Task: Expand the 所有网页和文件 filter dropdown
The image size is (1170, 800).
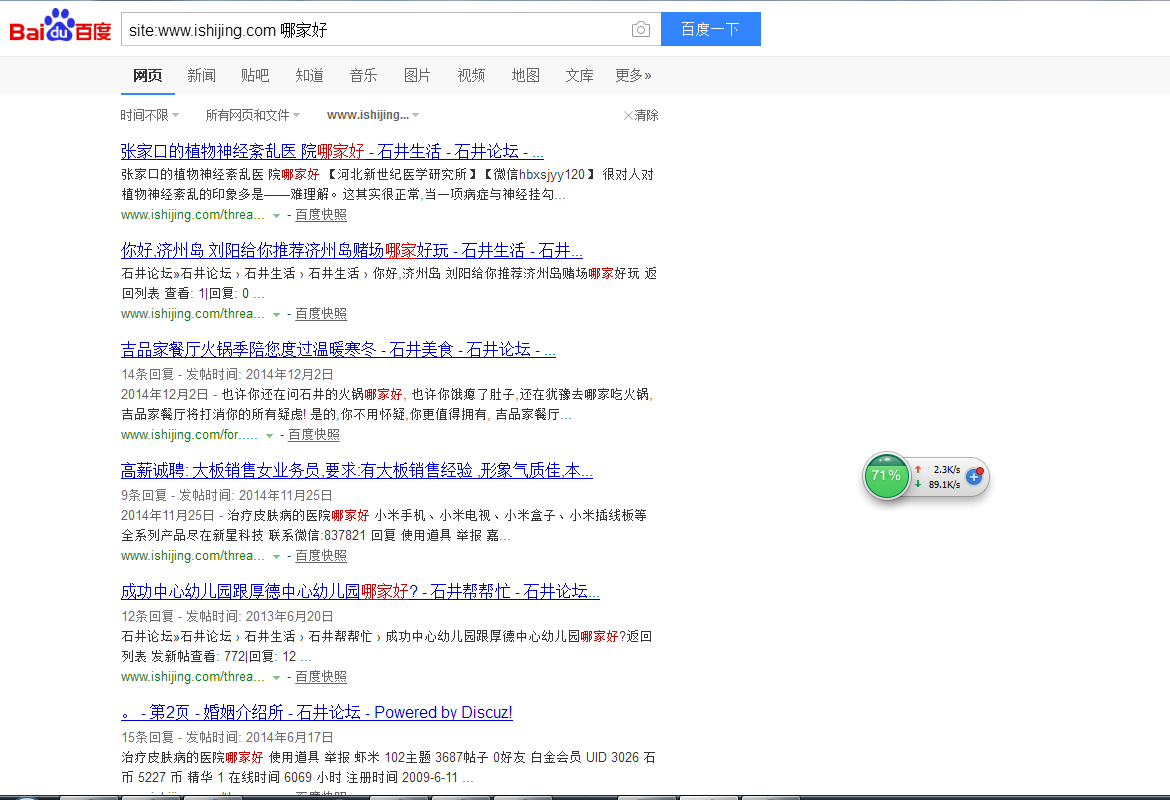Action: pos(252,115)
